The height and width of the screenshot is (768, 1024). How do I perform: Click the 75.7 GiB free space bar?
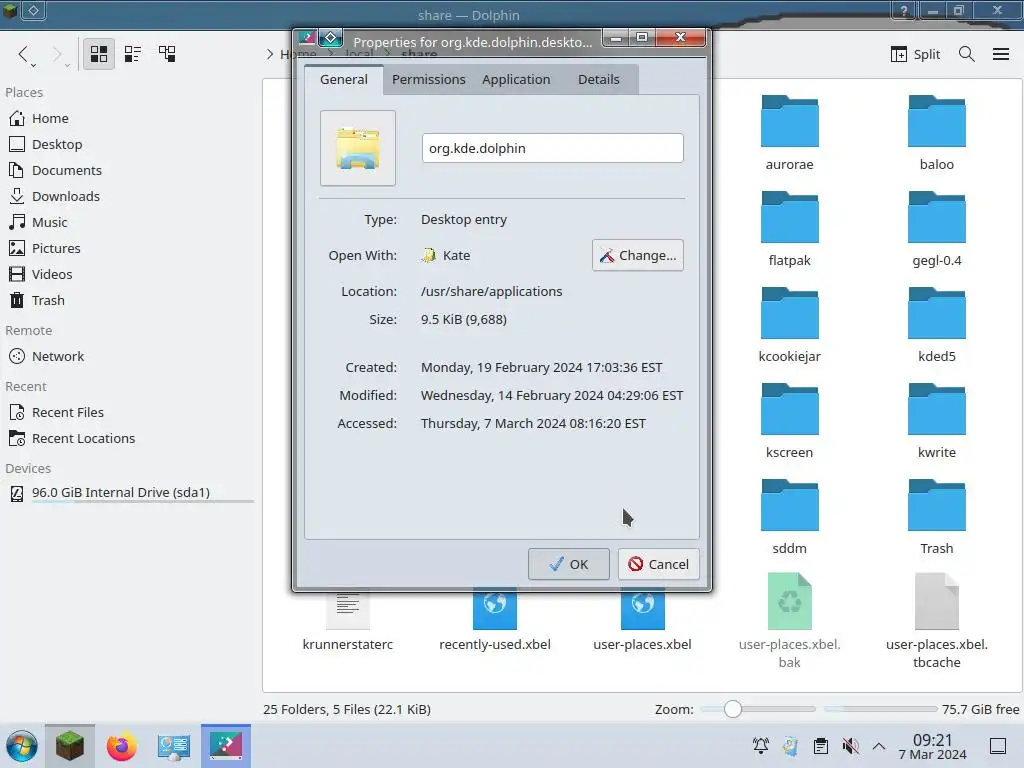point(880,709)
